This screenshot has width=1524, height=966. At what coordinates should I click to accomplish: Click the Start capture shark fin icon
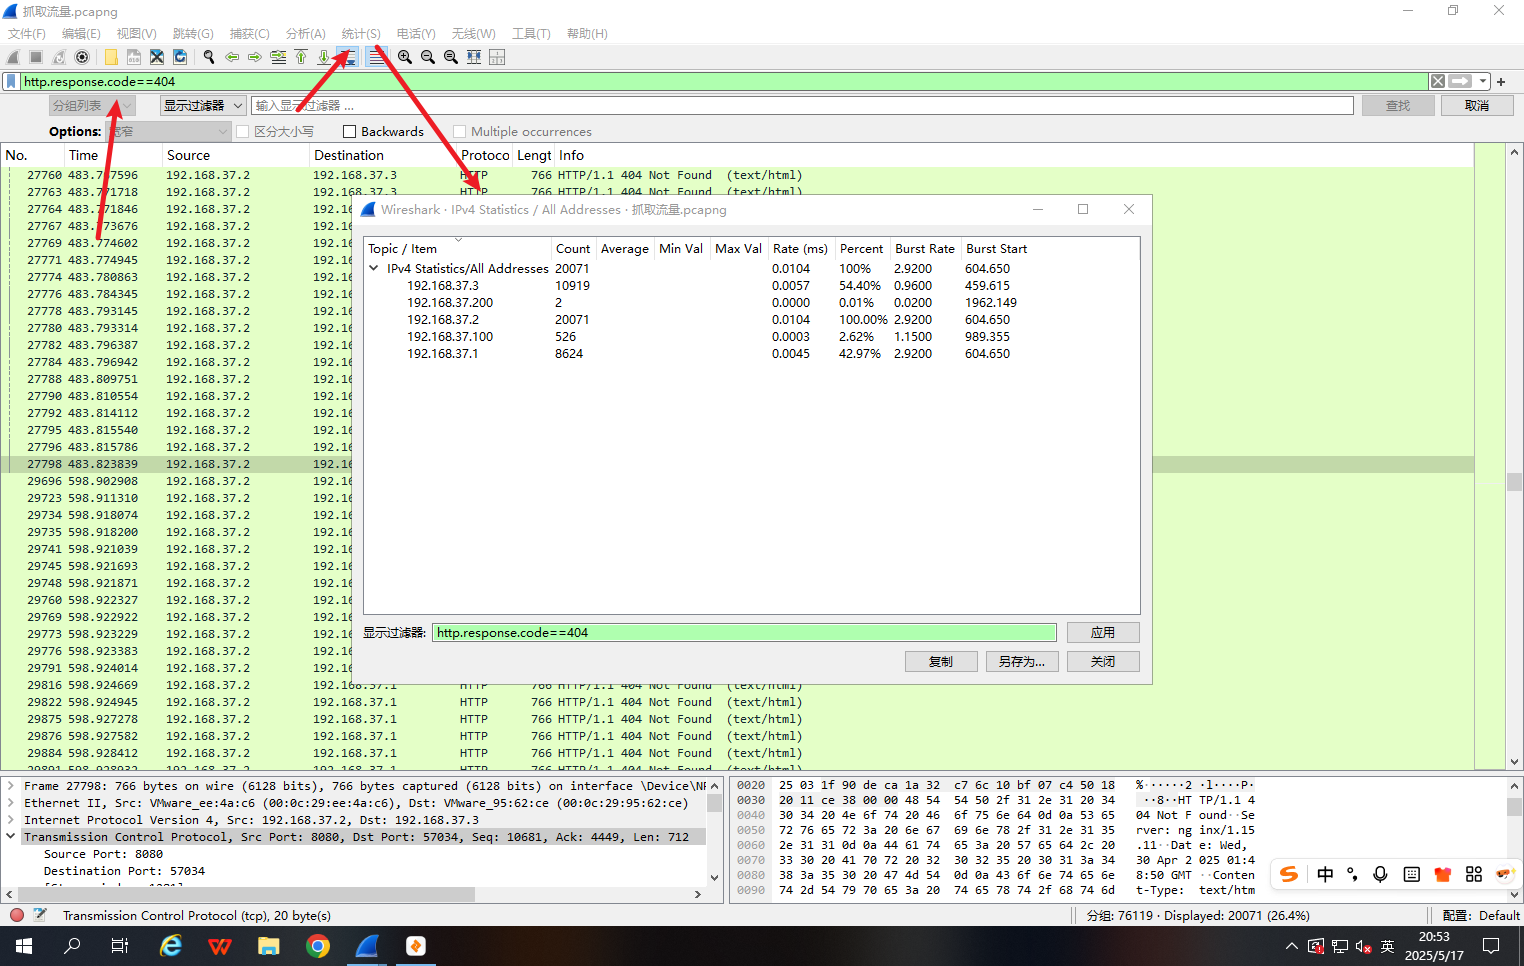[13, 57]
